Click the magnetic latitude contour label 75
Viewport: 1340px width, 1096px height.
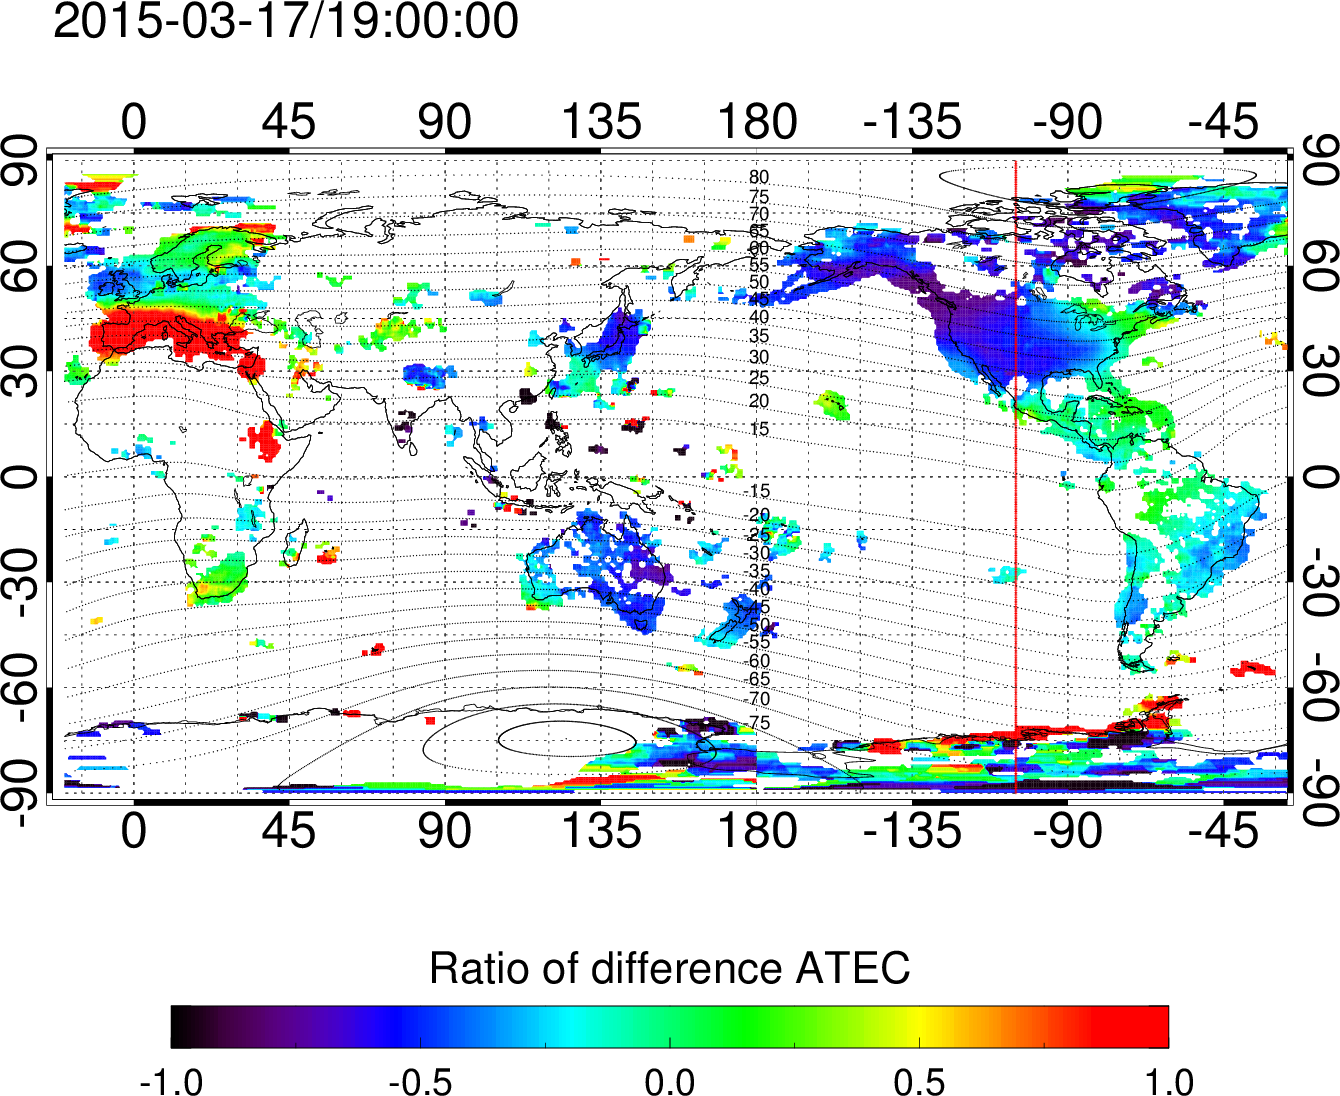click(759, 197)
